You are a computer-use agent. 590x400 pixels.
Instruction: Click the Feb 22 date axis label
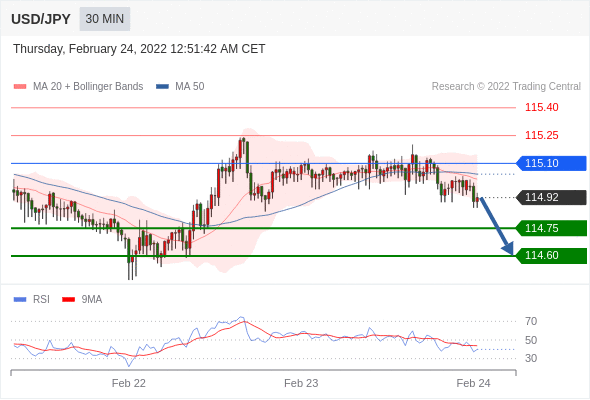point(129,383)
